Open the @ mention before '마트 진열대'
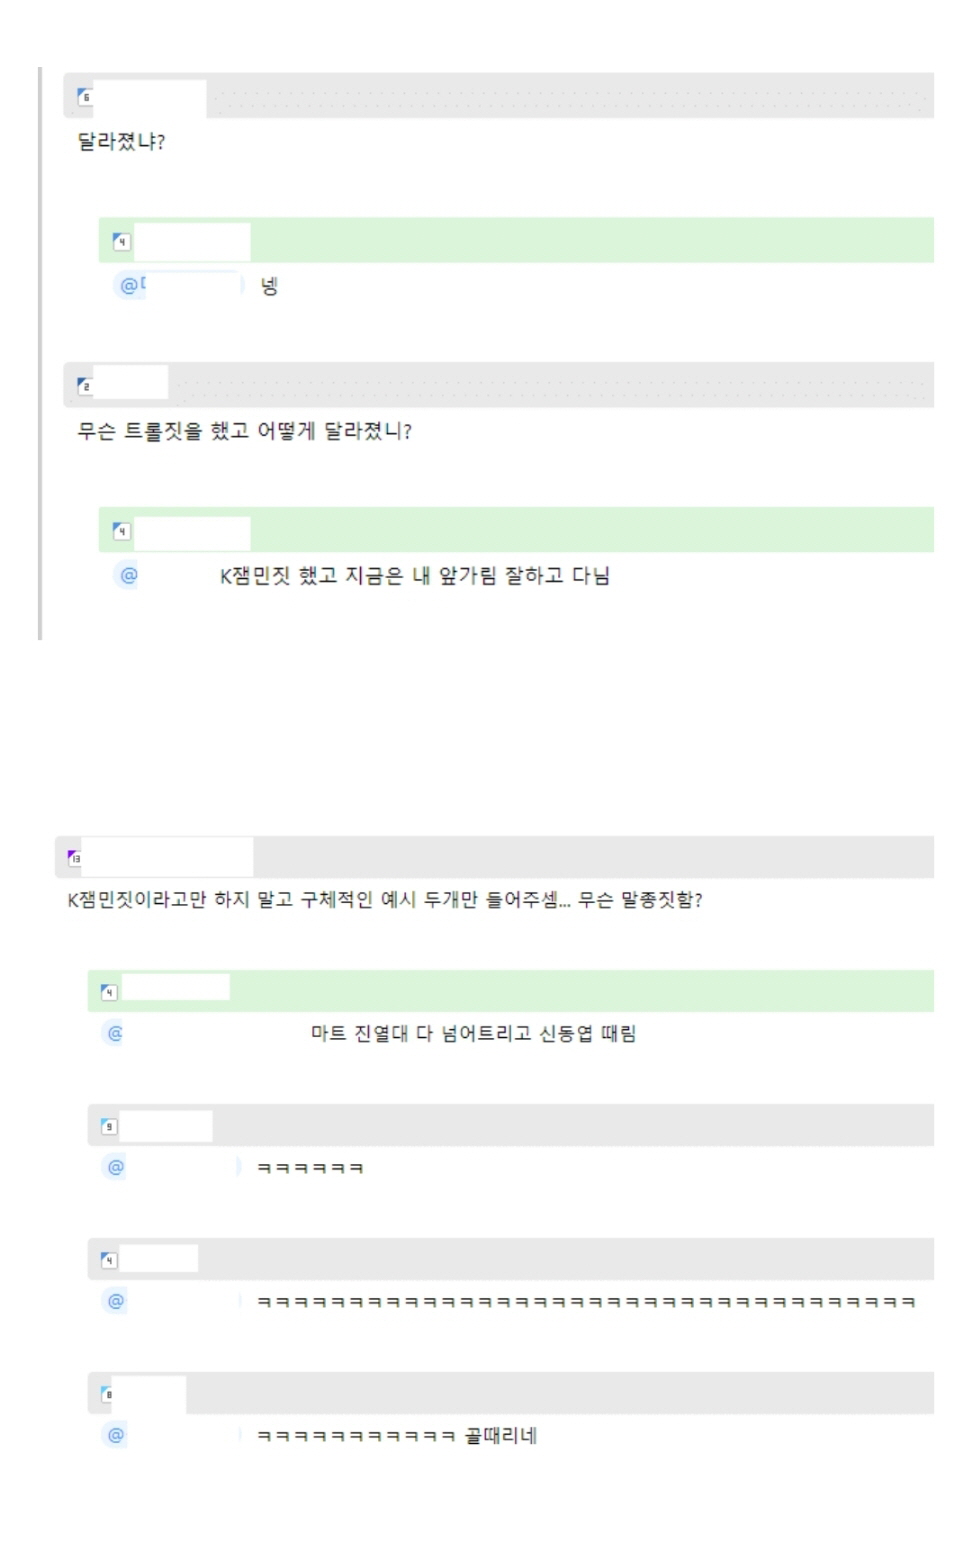971x1568 pixels. click(115, 1033)
